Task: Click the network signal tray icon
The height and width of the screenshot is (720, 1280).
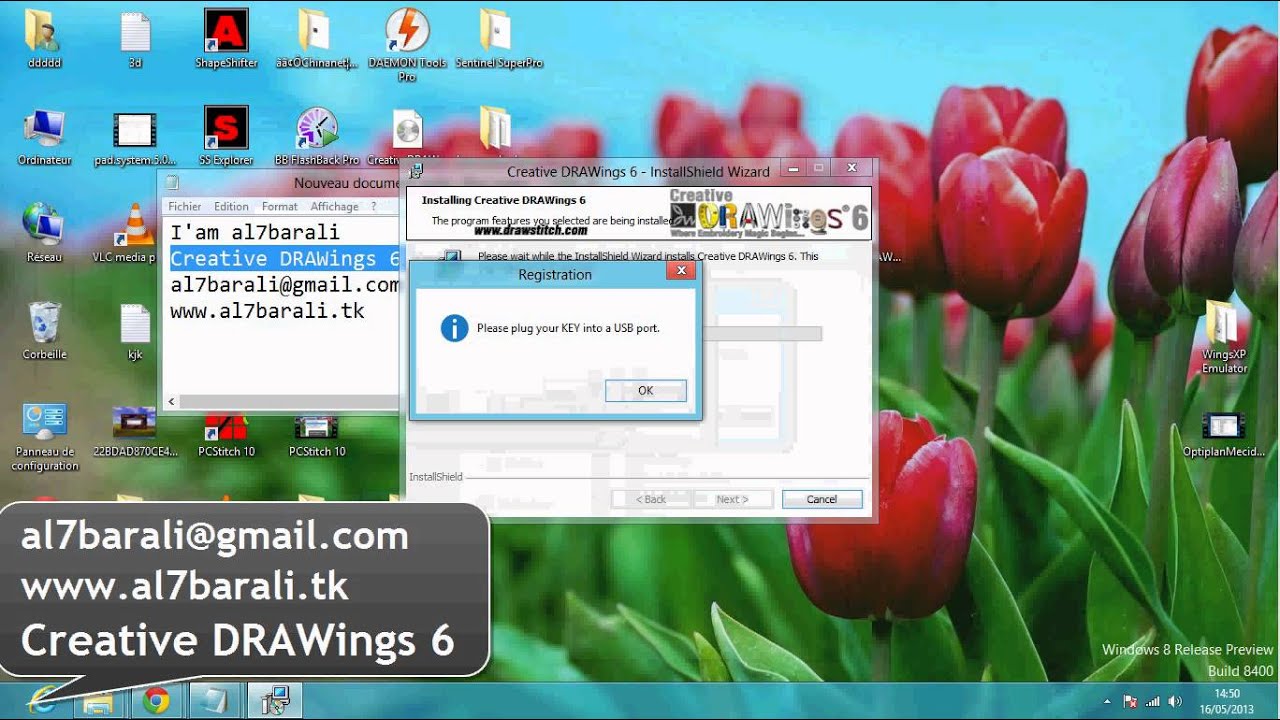Action: (1152, 702)
